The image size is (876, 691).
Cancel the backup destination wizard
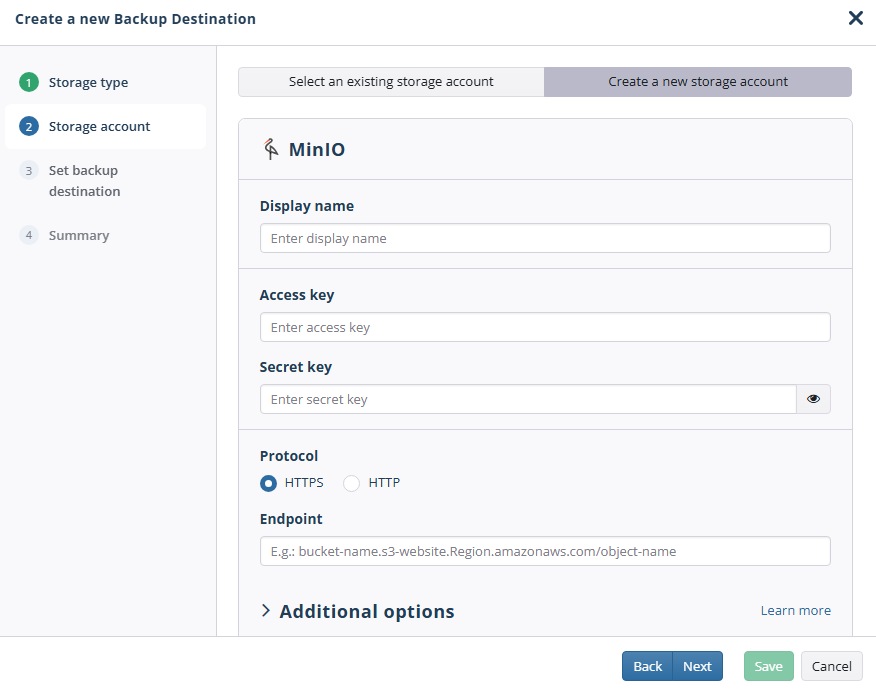tap(831, 666)
